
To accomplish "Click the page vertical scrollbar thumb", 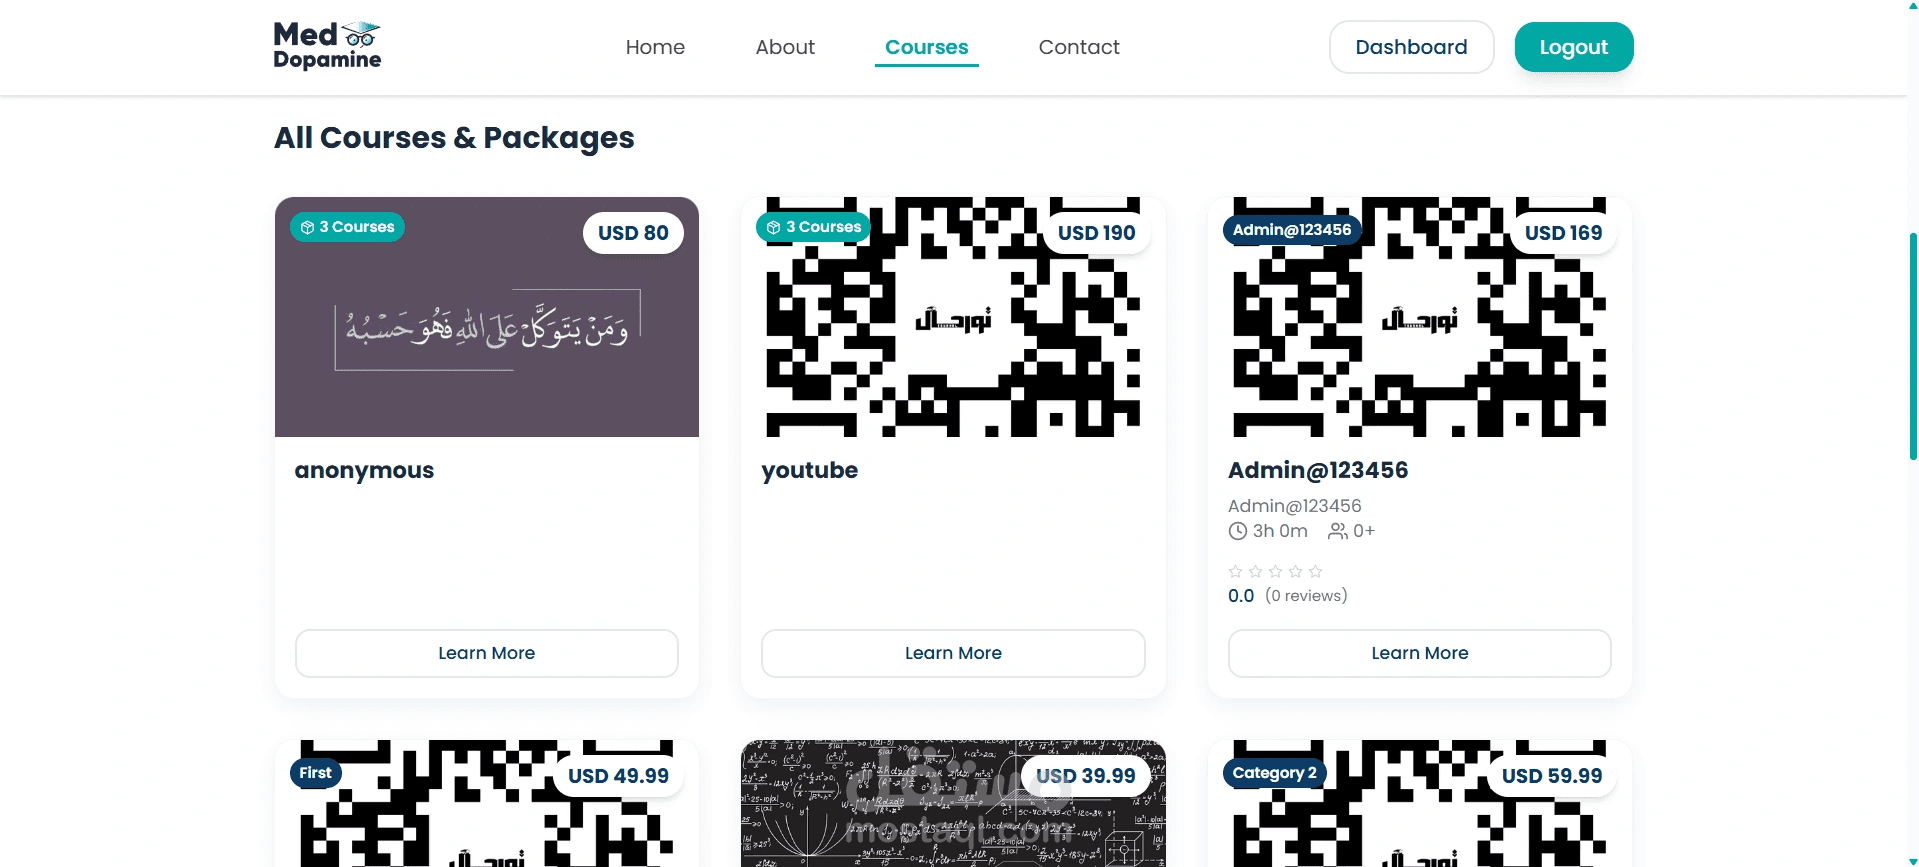I will point(1913,346).
